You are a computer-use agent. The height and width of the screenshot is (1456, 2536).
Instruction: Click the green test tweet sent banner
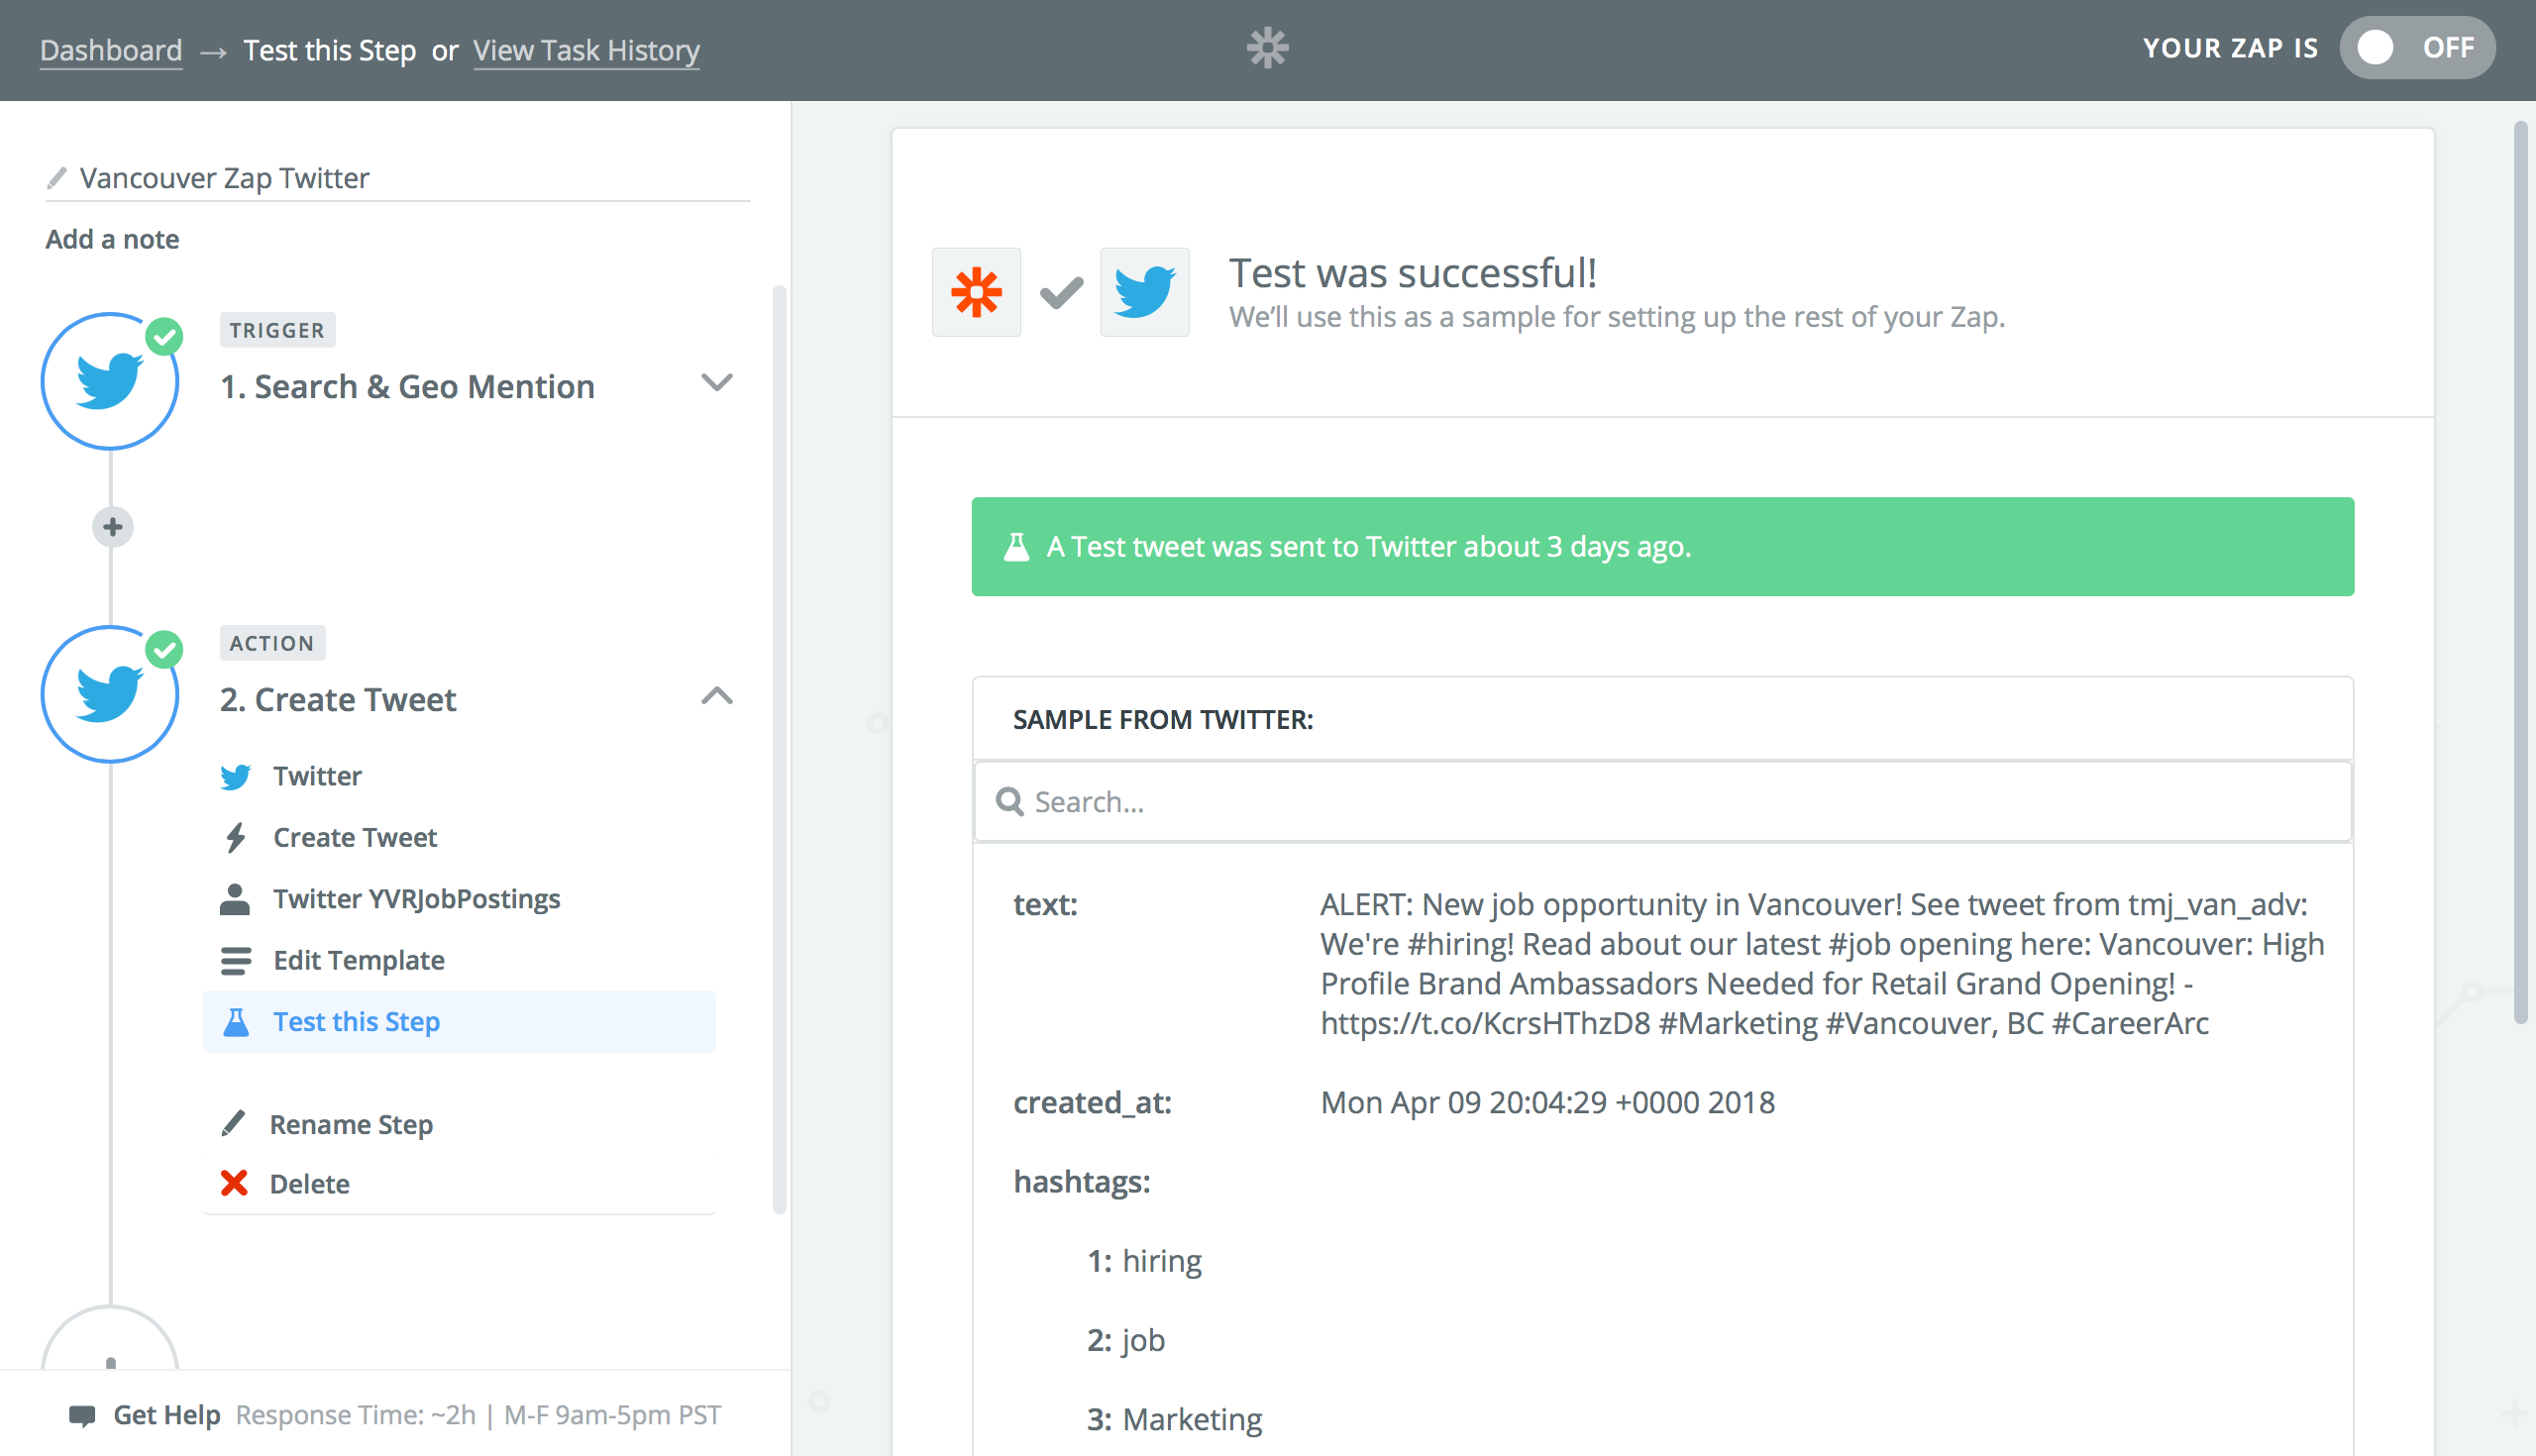click(1662, 547)
